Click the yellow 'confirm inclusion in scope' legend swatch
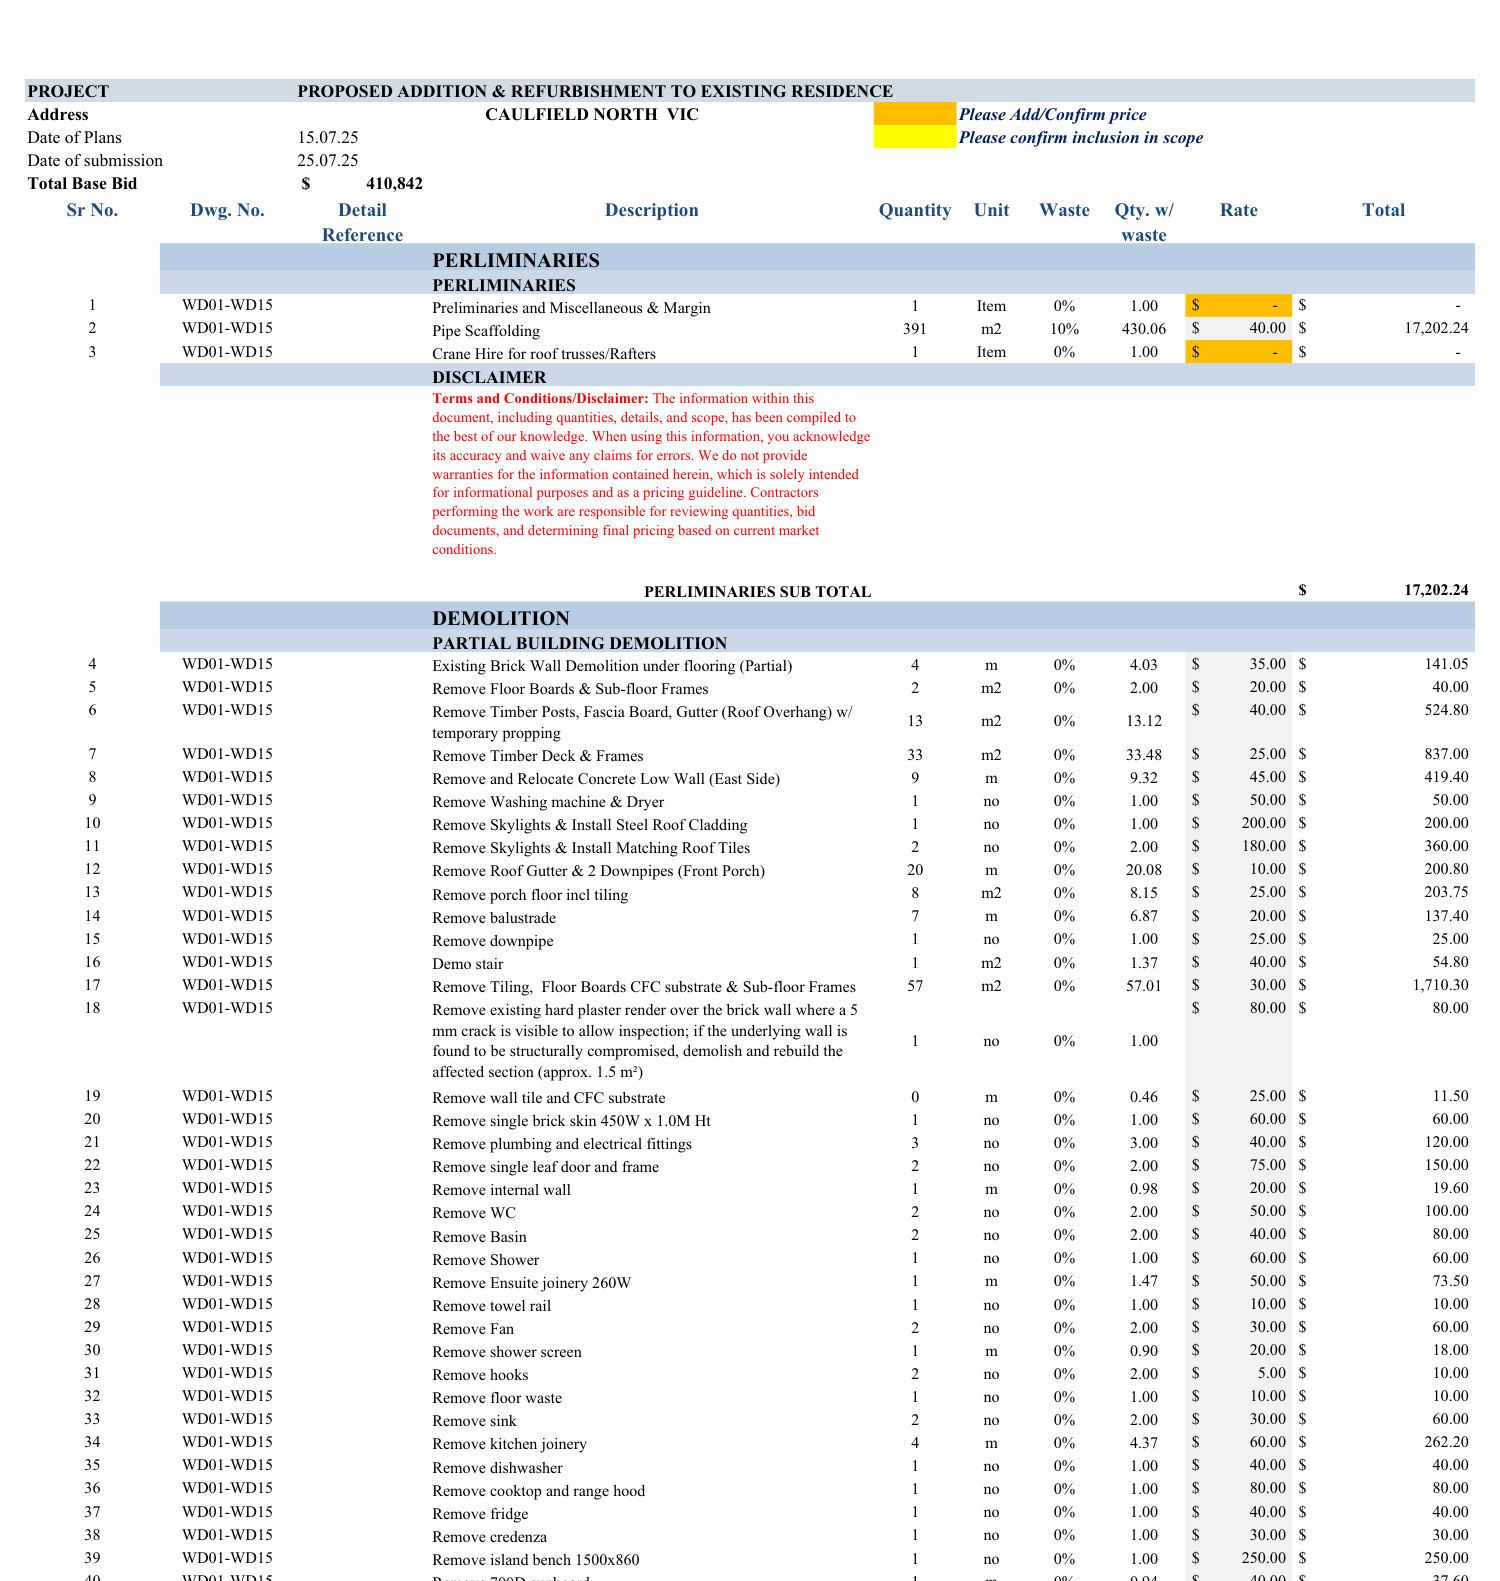Viewport: 1500px width, 1581px height. [914, 137]
